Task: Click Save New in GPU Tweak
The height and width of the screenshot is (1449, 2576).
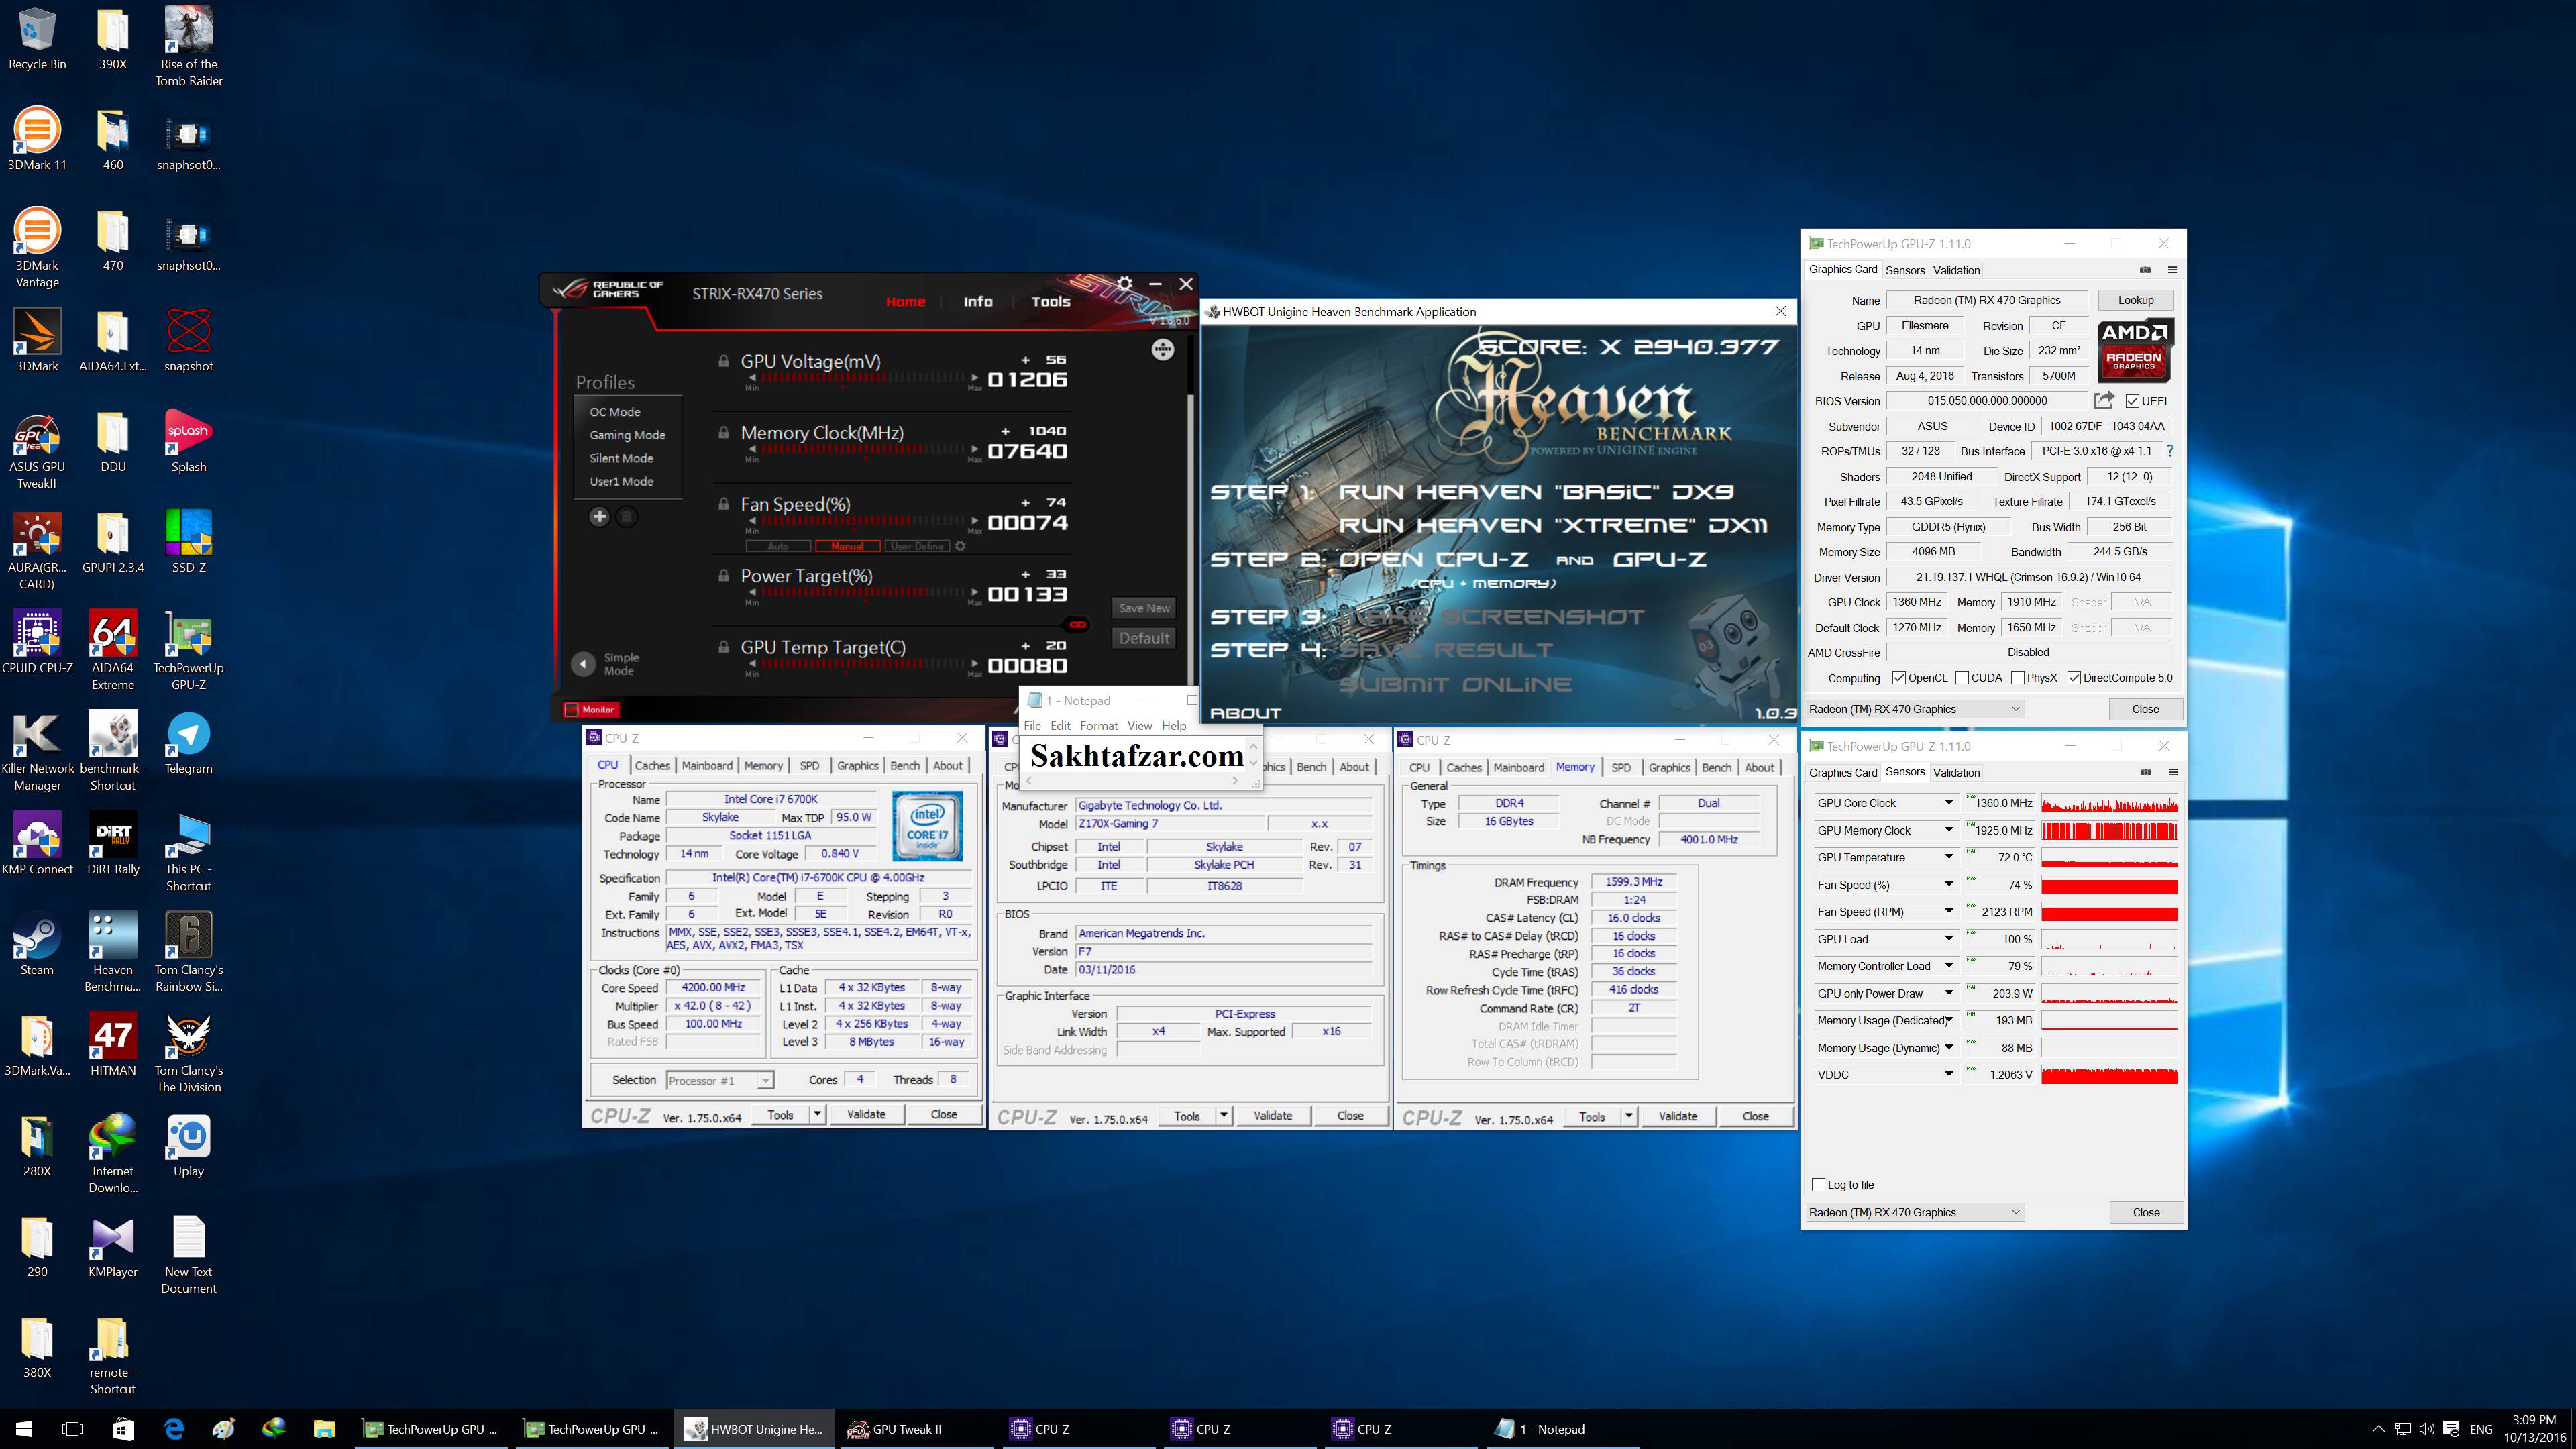Action: [1144, 608]
